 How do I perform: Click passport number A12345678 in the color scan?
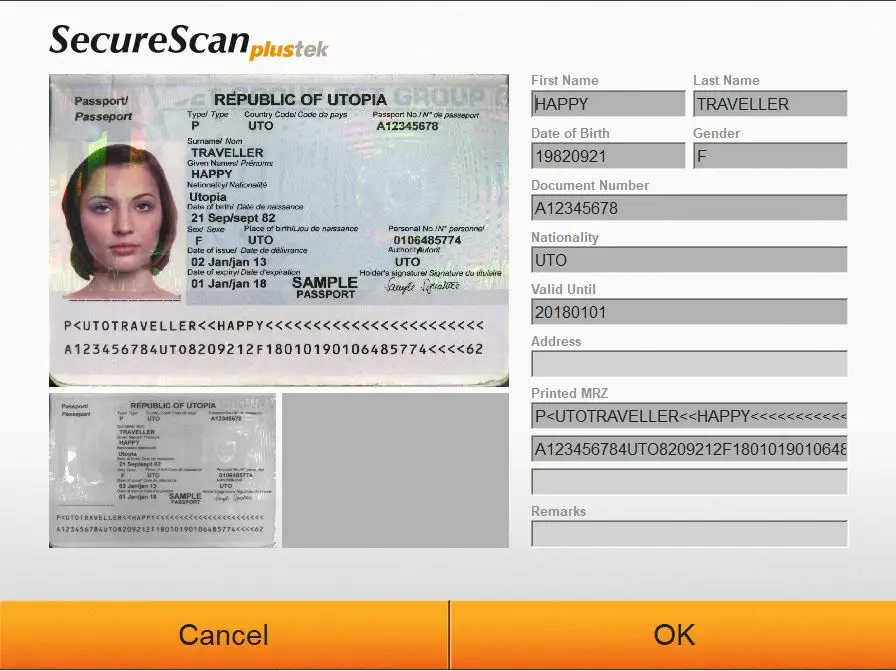coord(407,126)
